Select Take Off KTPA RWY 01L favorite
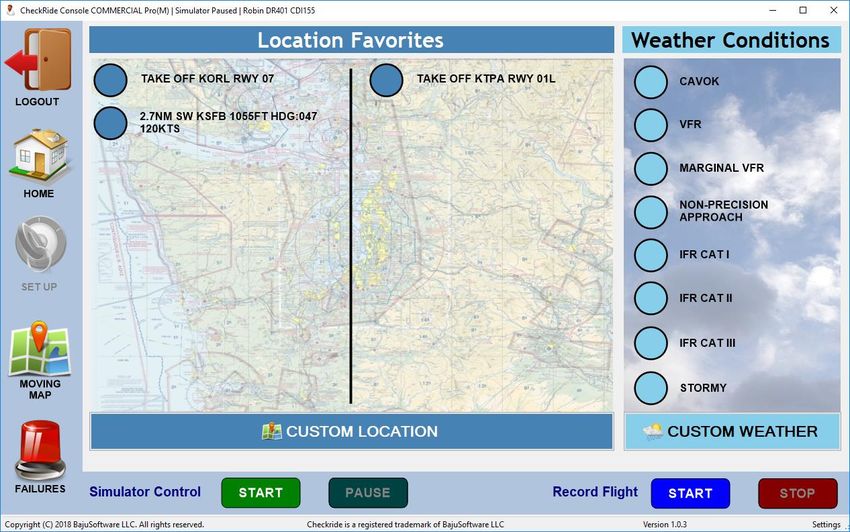Image resolution: width=850 pixels, height=532 pixels. coord(386,80)
